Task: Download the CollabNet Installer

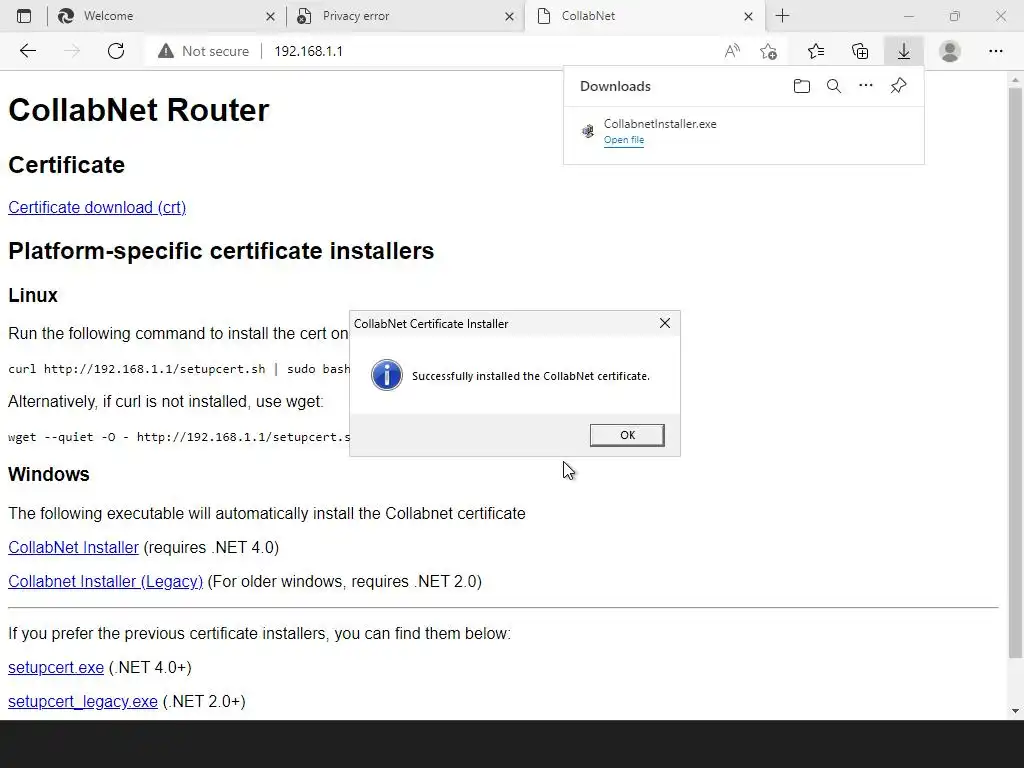Action: click(x=73, y=547)
